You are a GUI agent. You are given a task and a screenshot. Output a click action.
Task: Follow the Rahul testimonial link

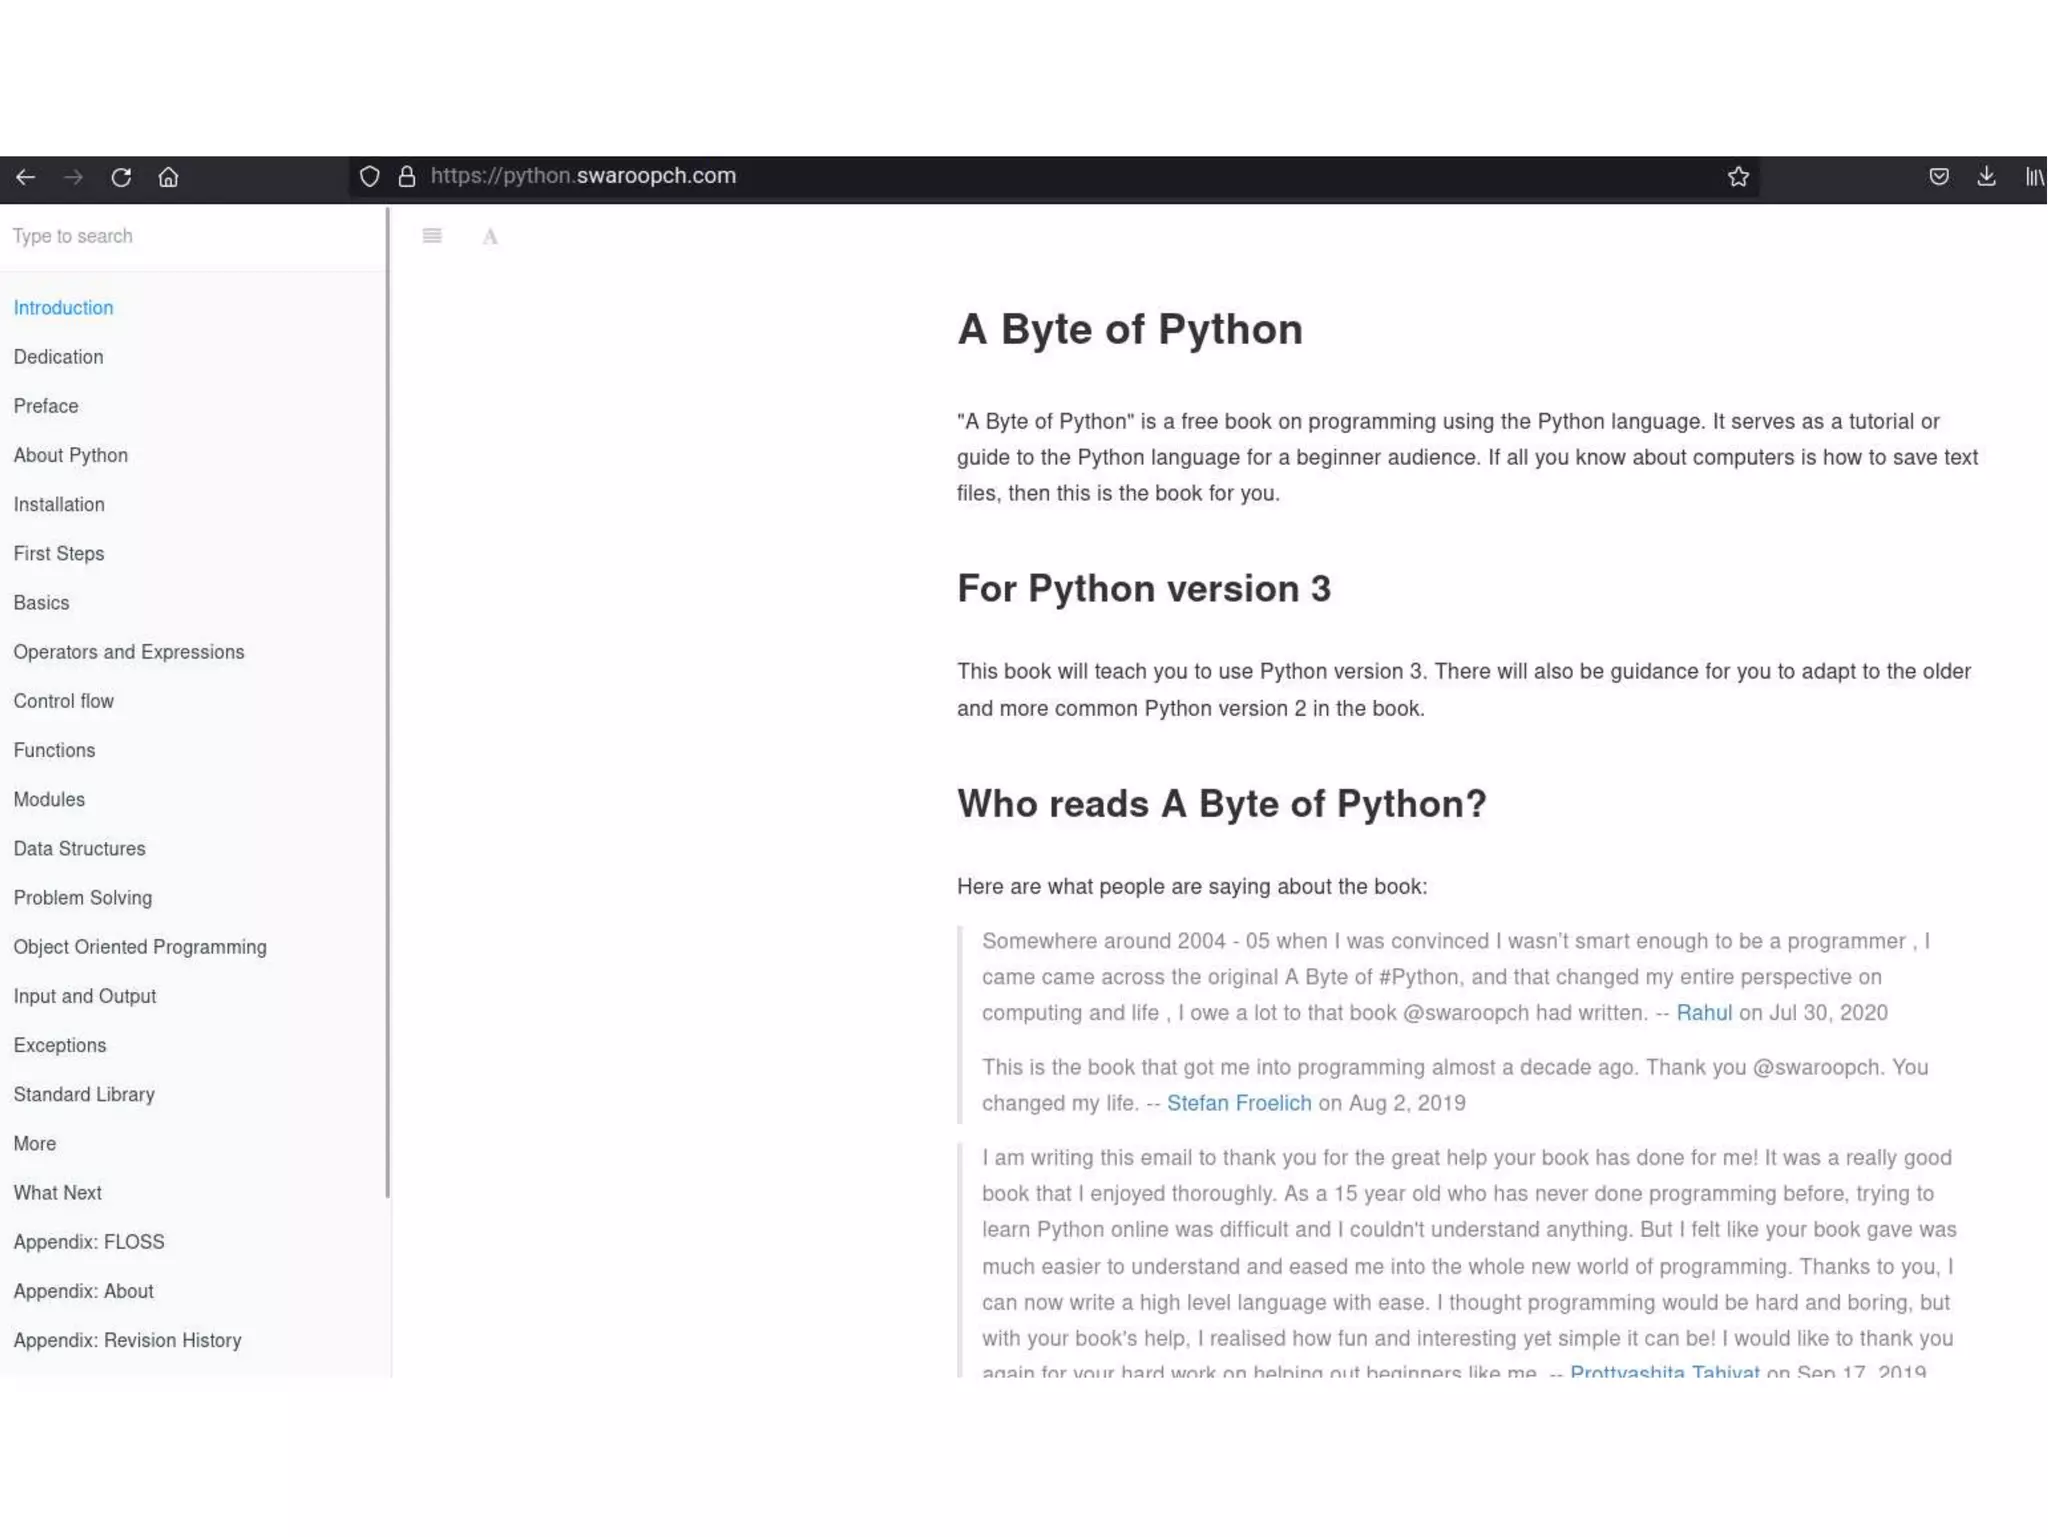pos(1703,1013)
